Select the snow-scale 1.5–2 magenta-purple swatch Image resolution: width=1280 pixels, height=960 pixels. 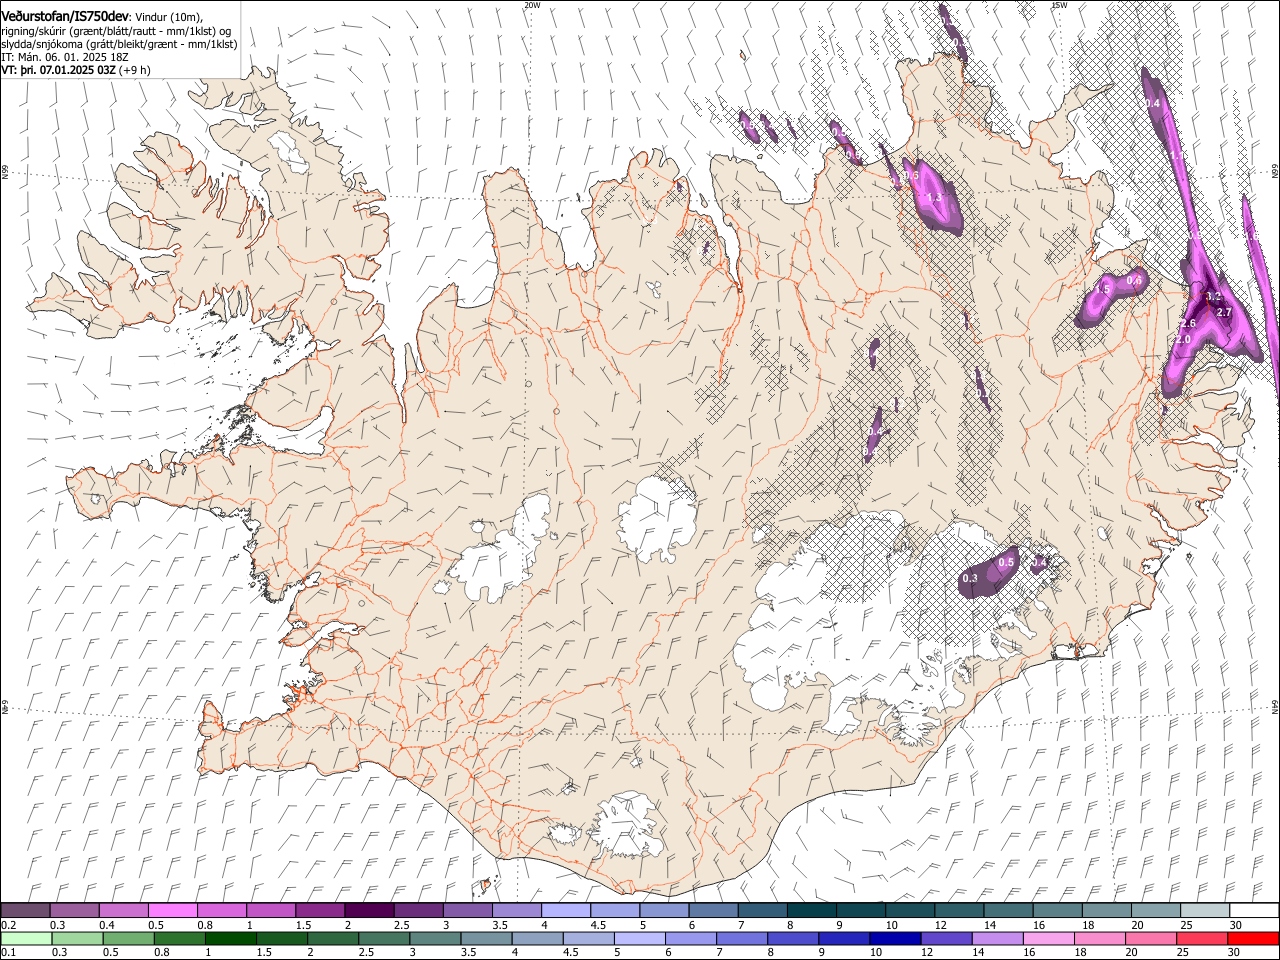coord(320,911)
